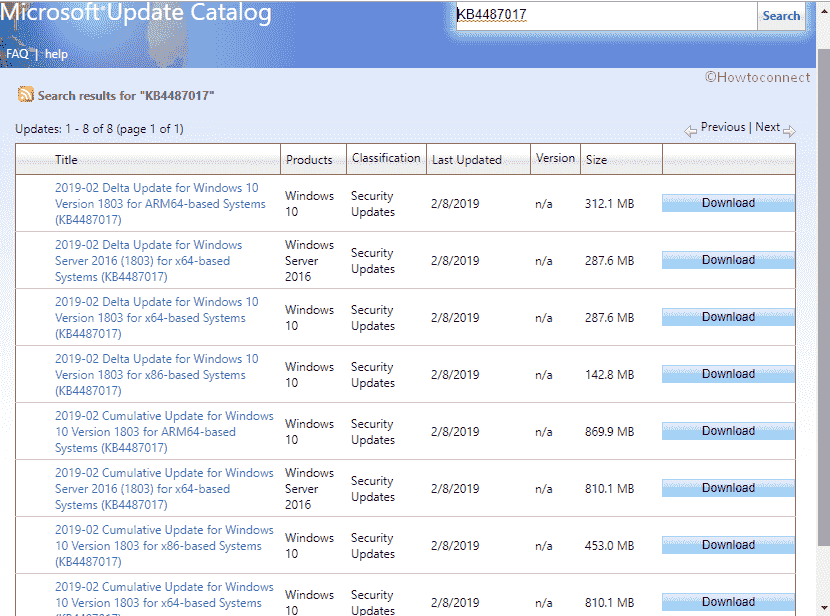
Task: Download the 142.8 MB delta update
Action: click(x=728, y=374)
